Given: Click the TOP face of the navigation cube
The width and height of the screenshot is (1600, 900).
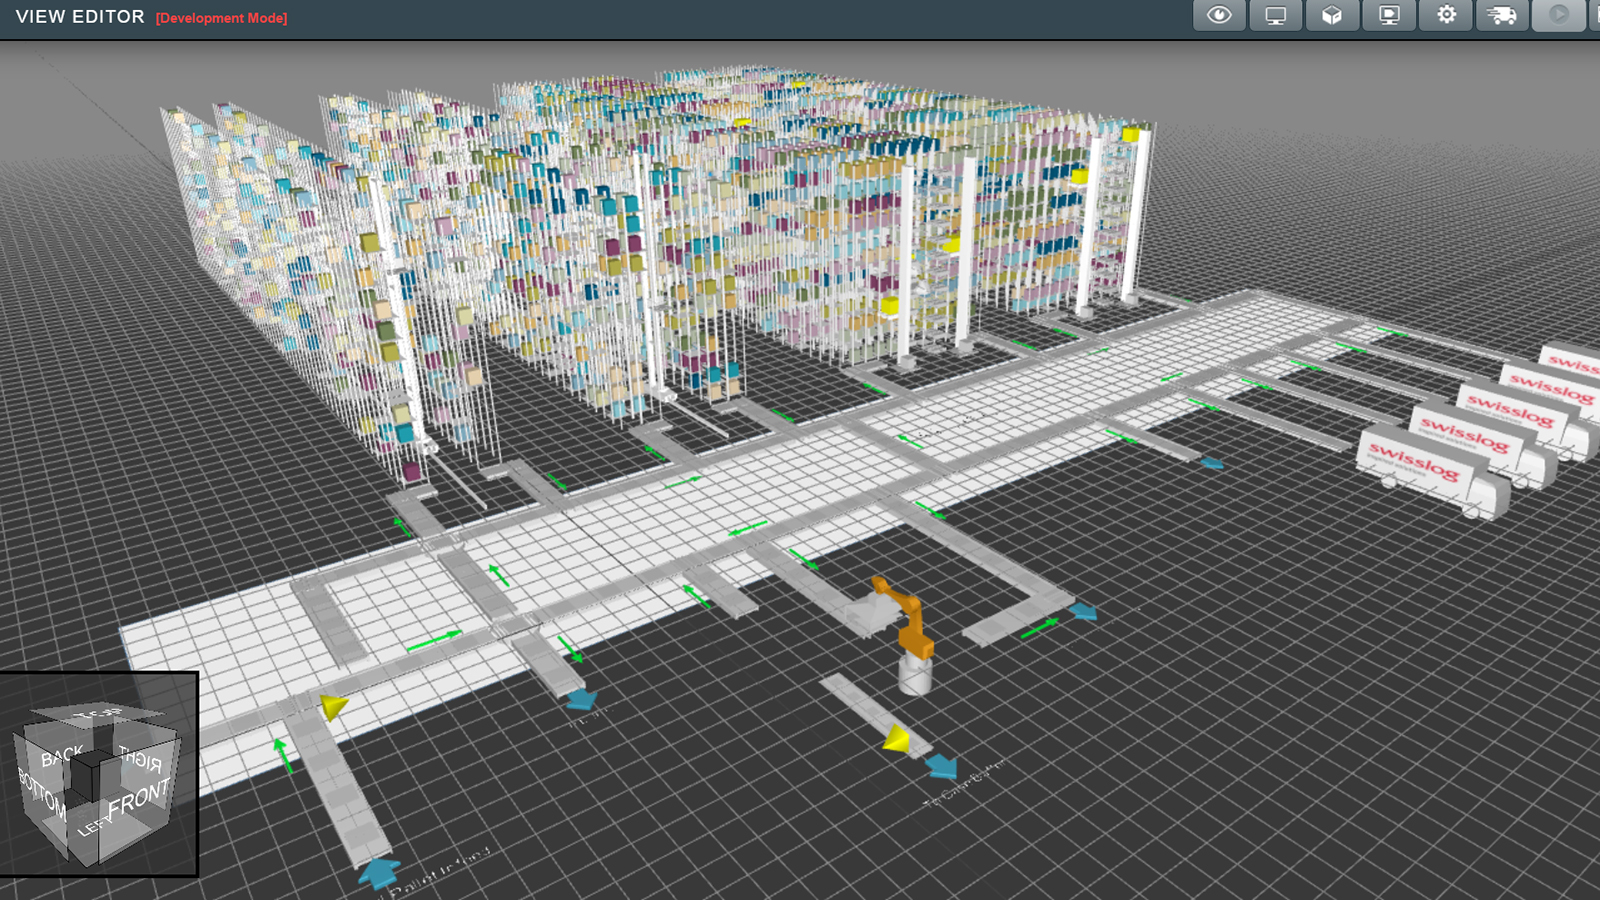Looking at the screenshot, I should (x=95, y=712).
